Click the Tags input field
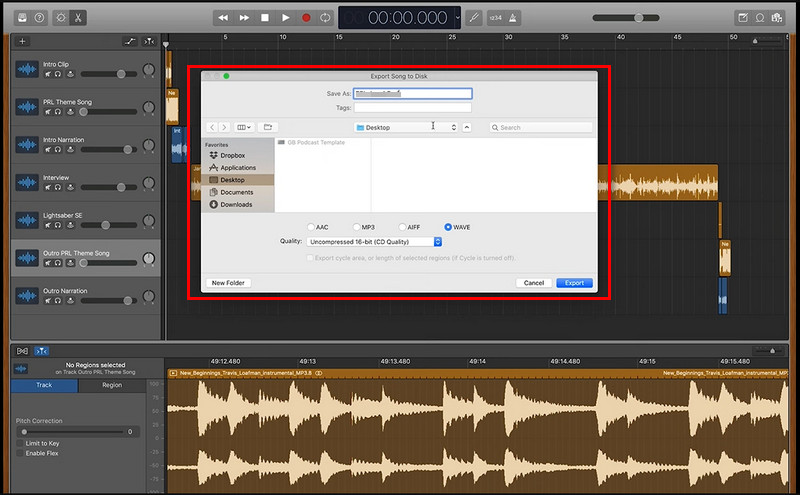The height and width of the screenshot is (495, 800). (x=413, y=108)
